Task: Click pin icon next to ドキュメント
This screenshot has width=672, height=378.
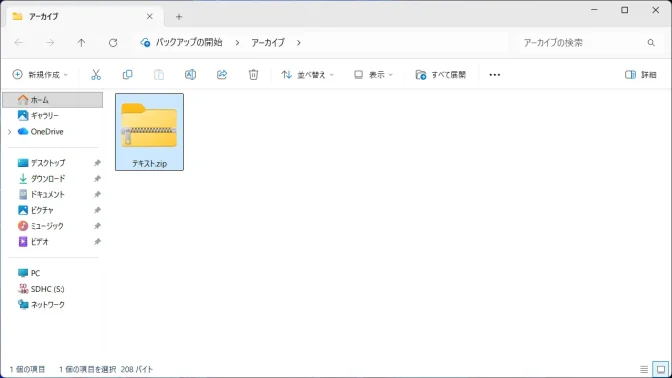Action: 97,195
